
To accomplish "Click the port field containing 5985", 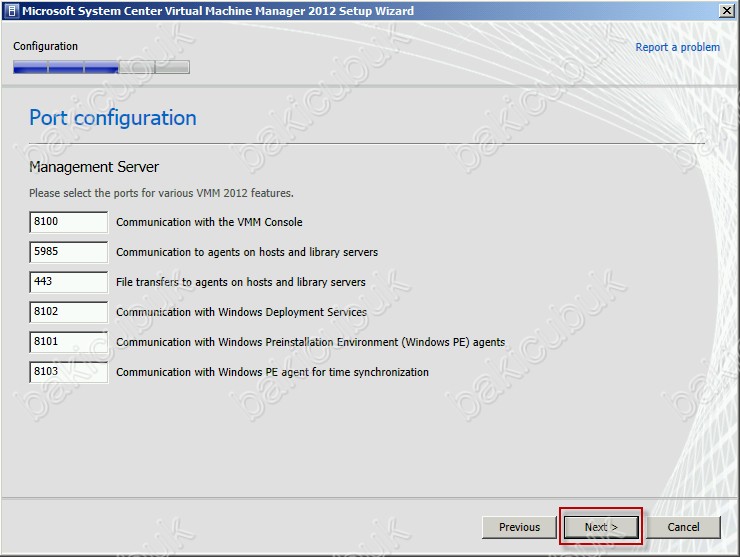I will pos(68,252).
